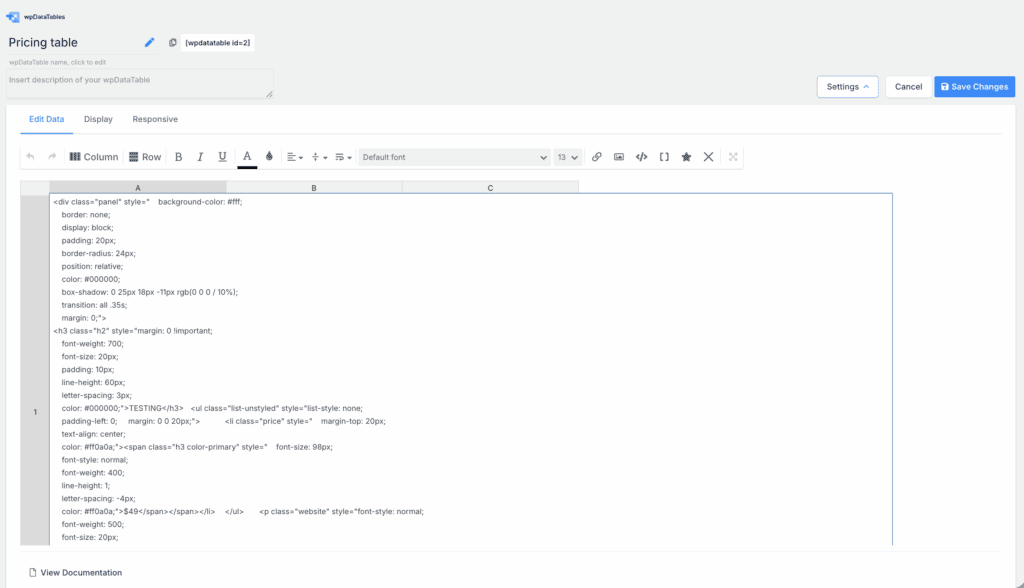Click the line 'font-style: normal;'
The image size is (1024, 588).
click(95, 460)
